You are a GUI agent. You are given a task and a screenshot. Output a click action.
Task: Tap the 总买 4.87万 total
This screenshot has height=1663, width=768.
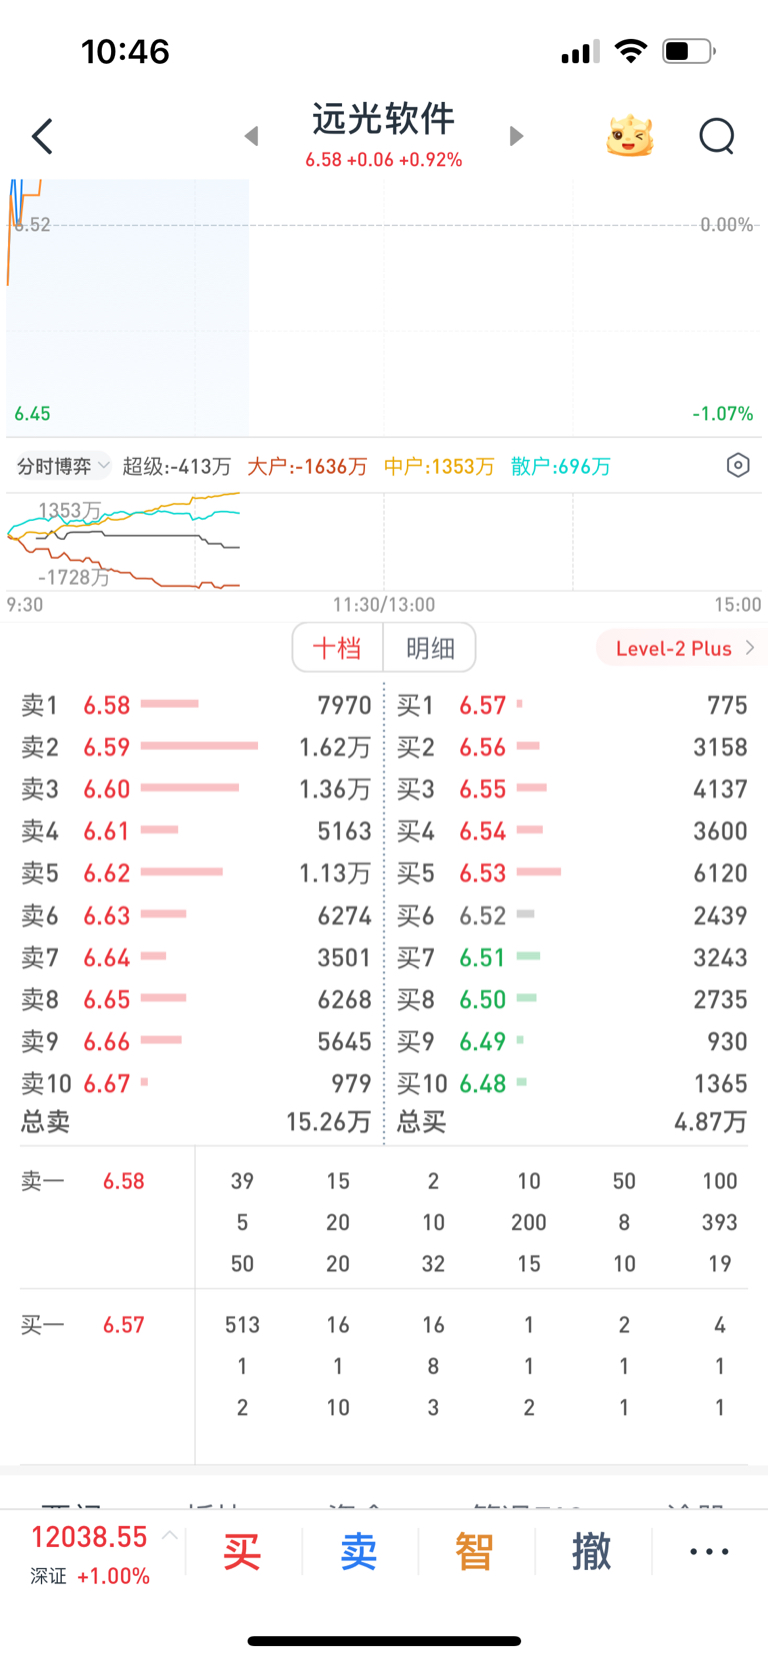[x=572, y=1122]
